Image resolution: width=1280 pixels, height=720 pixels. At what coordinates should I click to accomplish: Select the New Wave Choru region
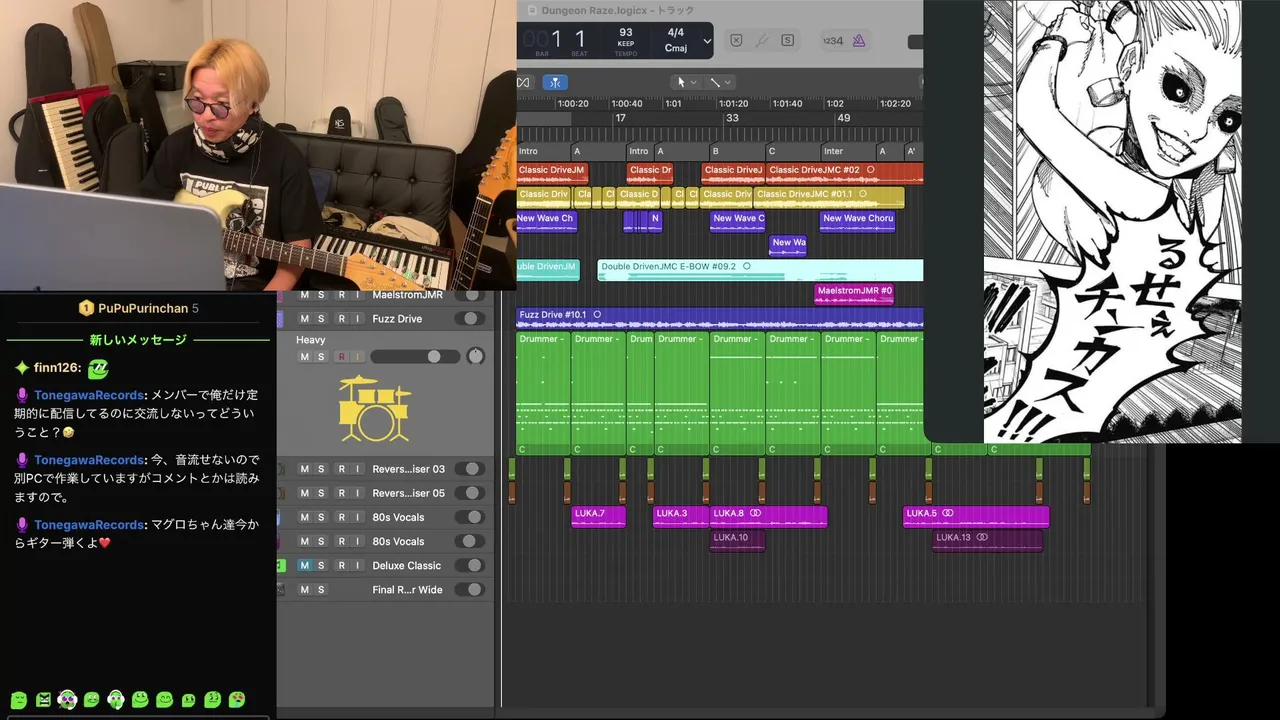(858, 222)
